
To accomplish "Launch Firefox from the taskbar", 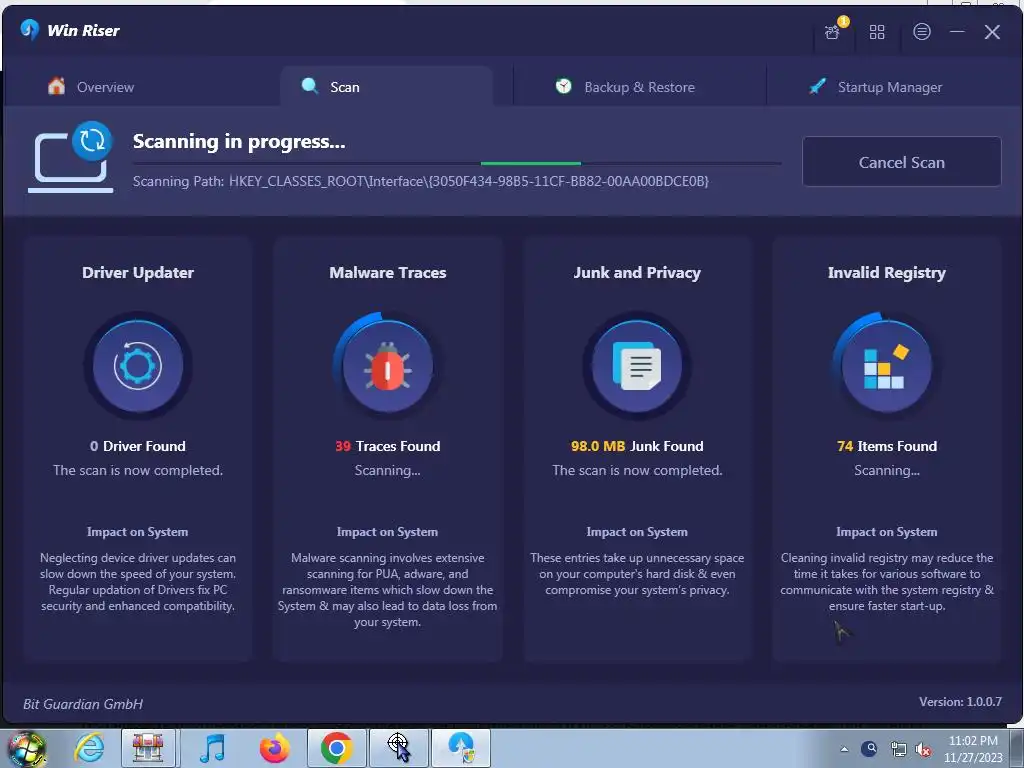I will 274,748.
